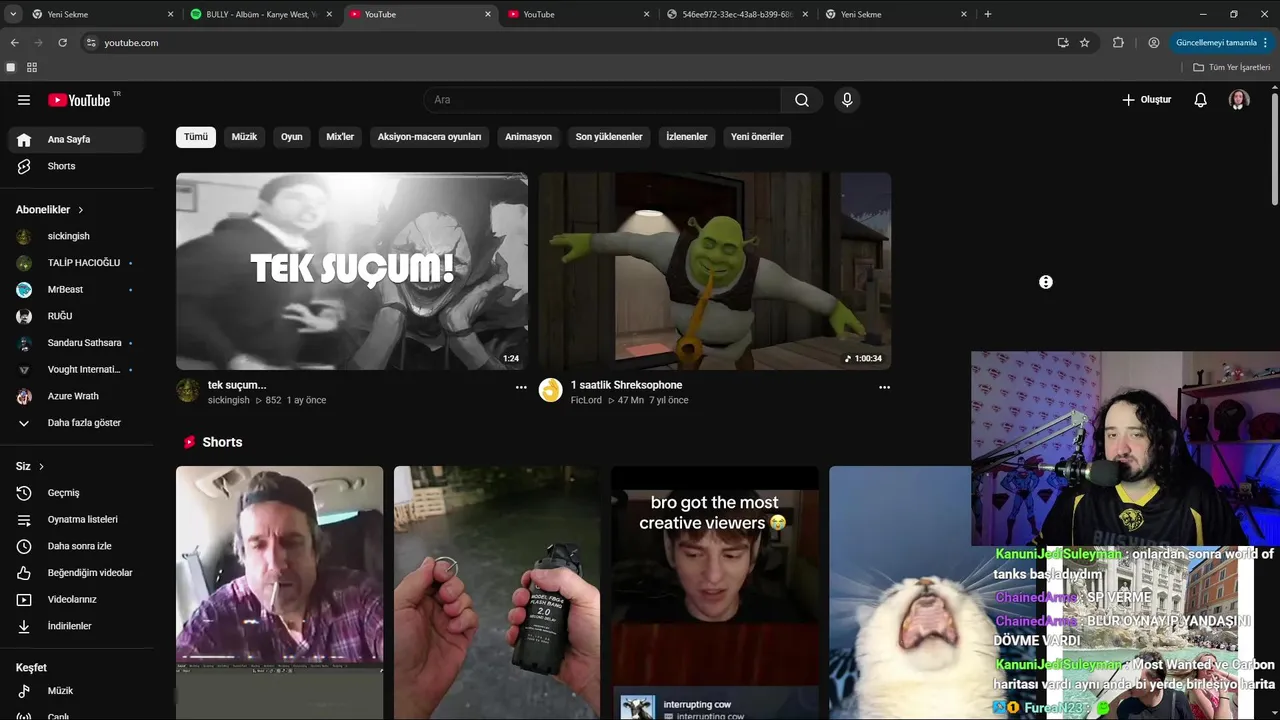Open TALİP HACIOĞLU channel subscription
The image size is (1280, 720).
click(x=76, y=263)
